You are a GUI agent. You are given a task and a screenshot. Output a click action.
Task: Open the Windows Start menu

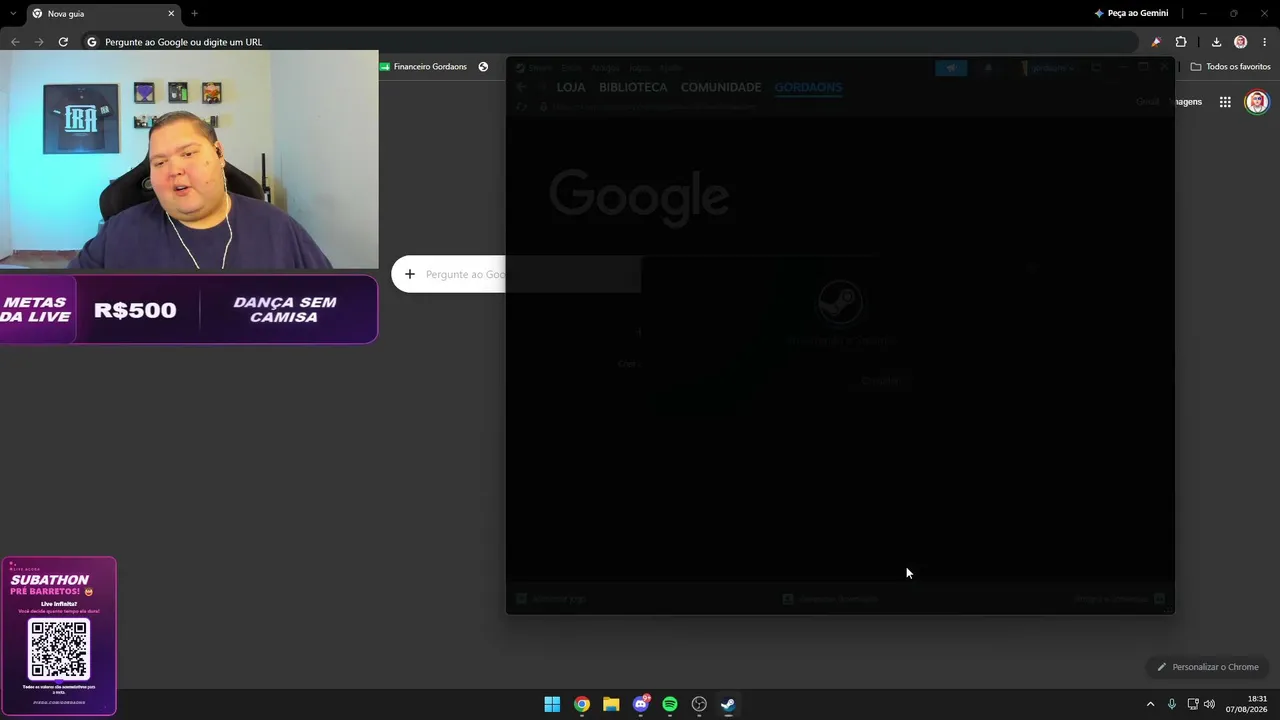pyautogui.click(x=552, y=704)
